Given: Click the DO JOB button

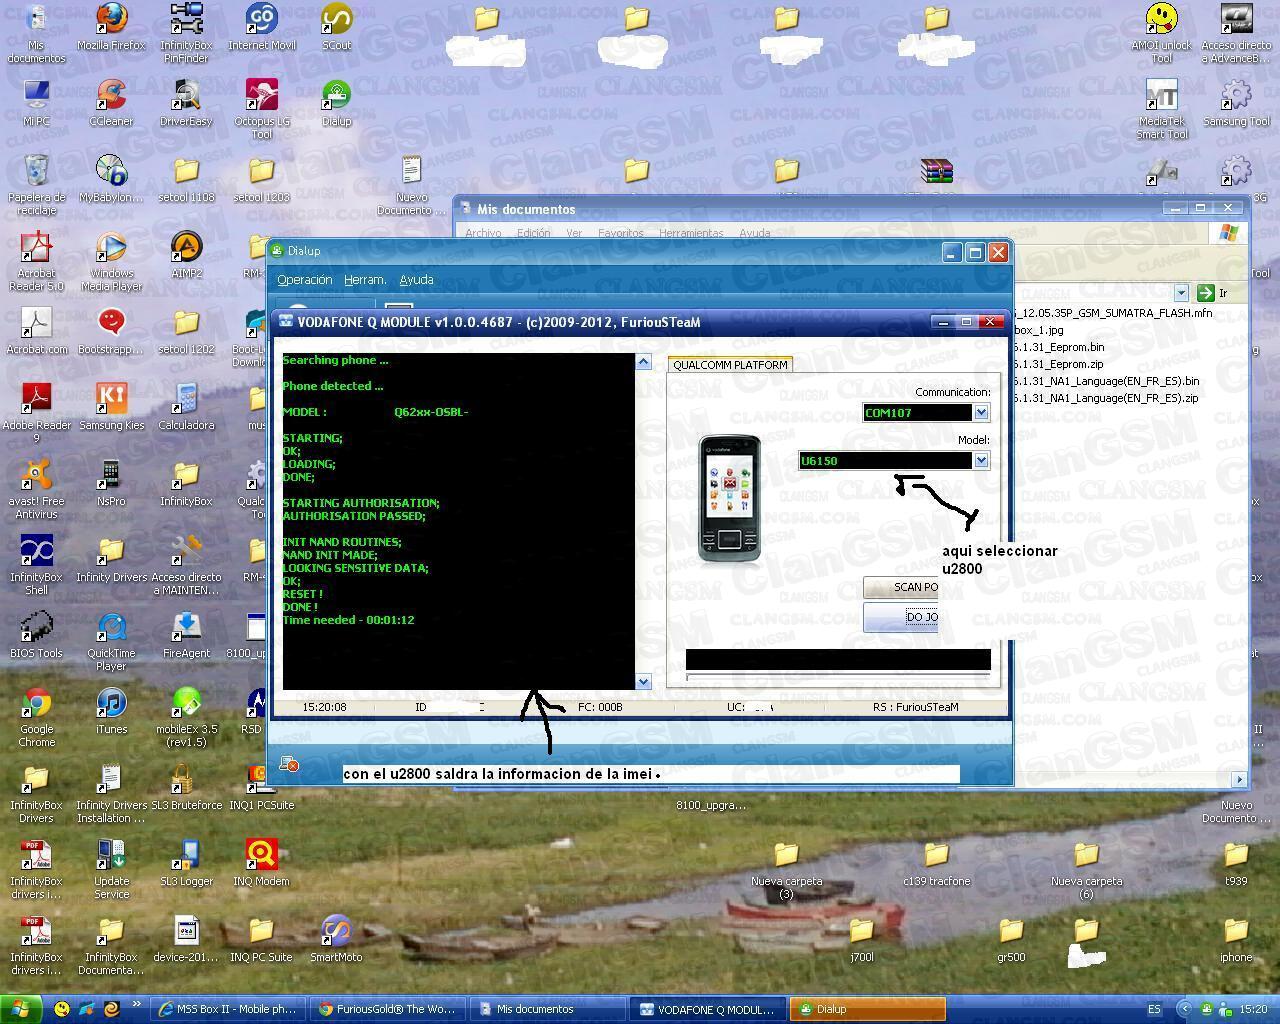Looking at the screenshot, I should point(901,617).
